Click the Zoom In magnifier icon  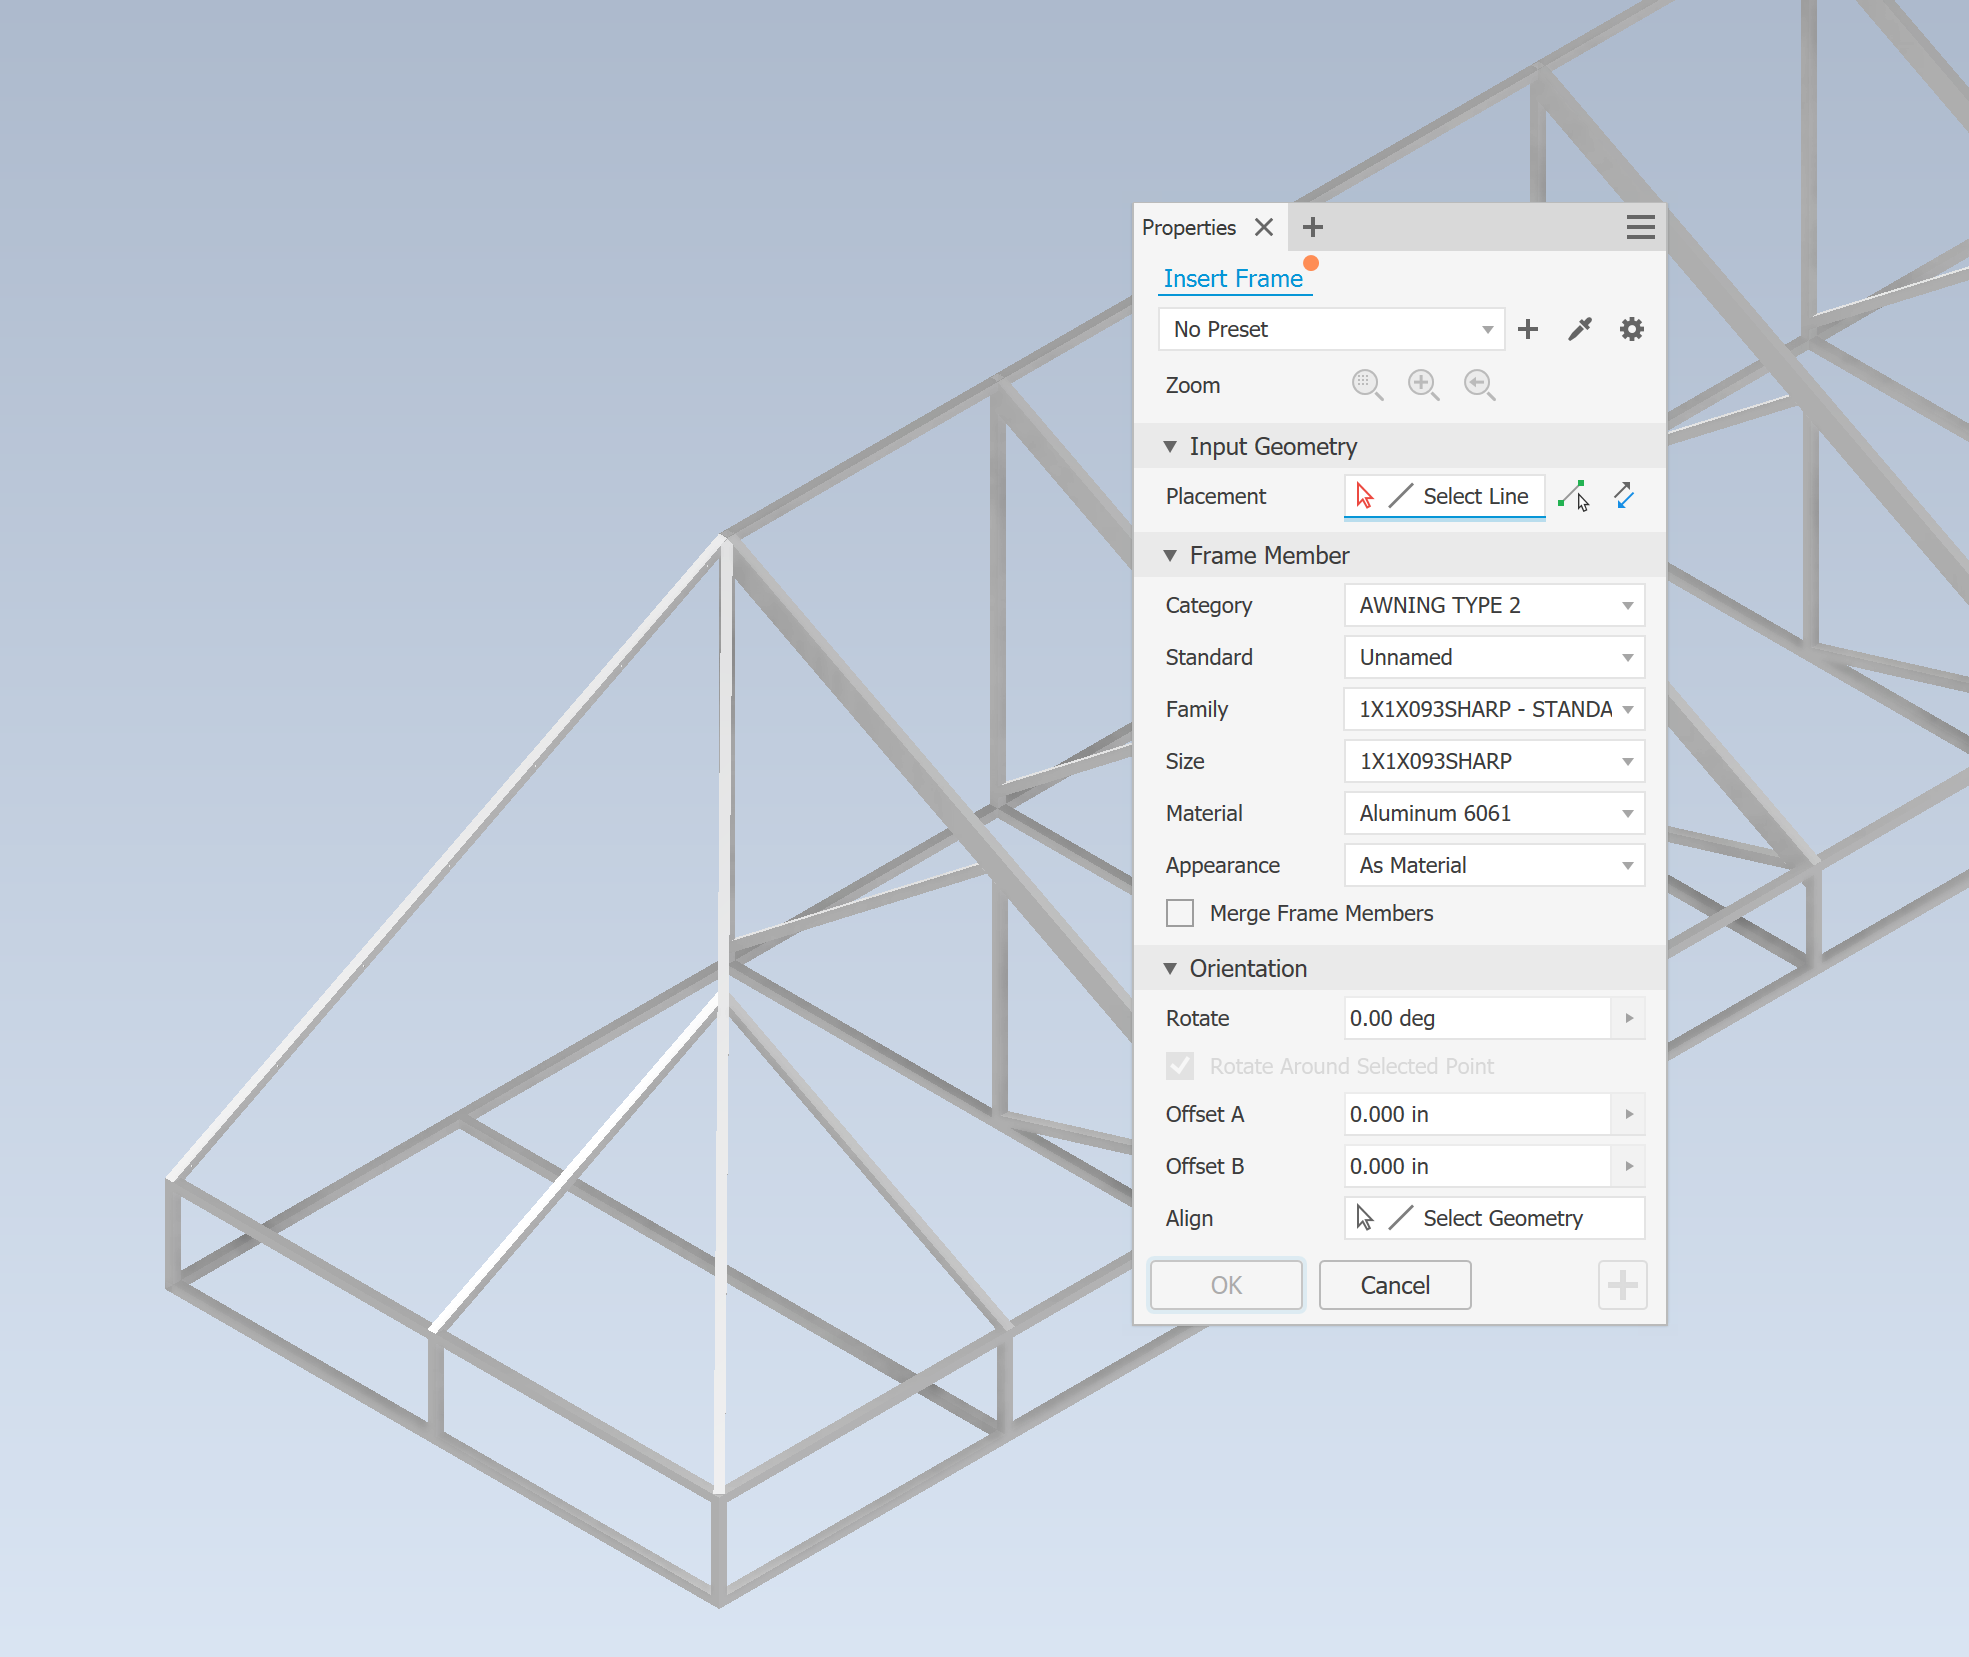pyautogui.click(x=1423, y=385)
